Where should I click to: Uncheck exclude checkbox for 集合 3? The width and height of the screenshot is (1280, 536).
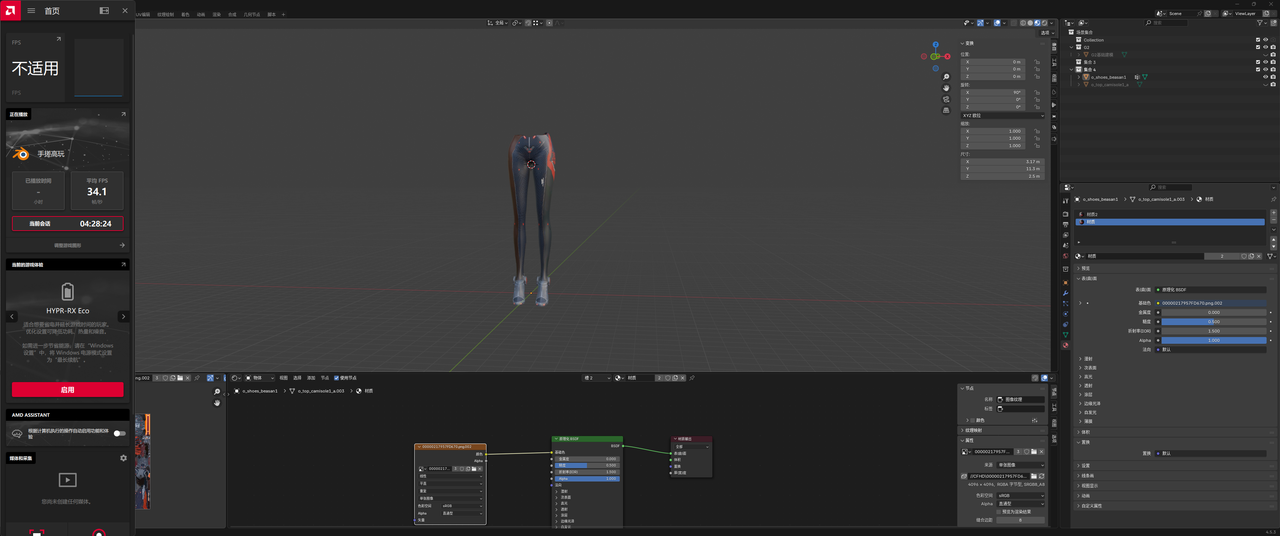(x=1258, y=62)
